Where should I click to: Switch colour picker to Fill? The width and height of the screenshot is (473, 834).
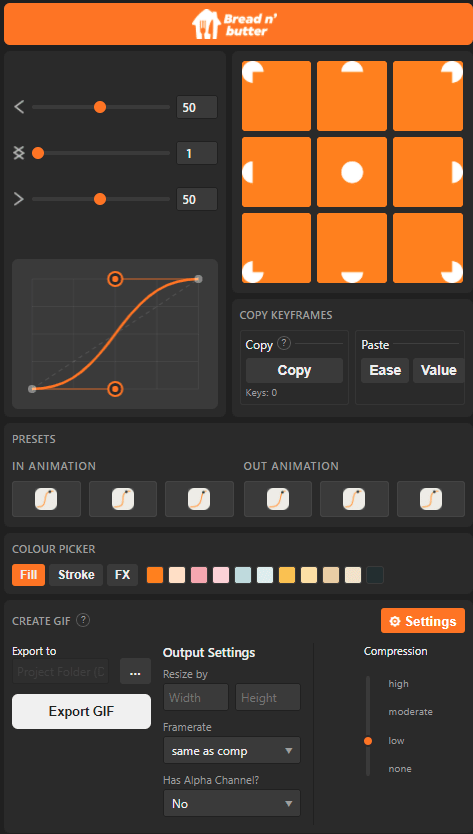coord(29,575)
